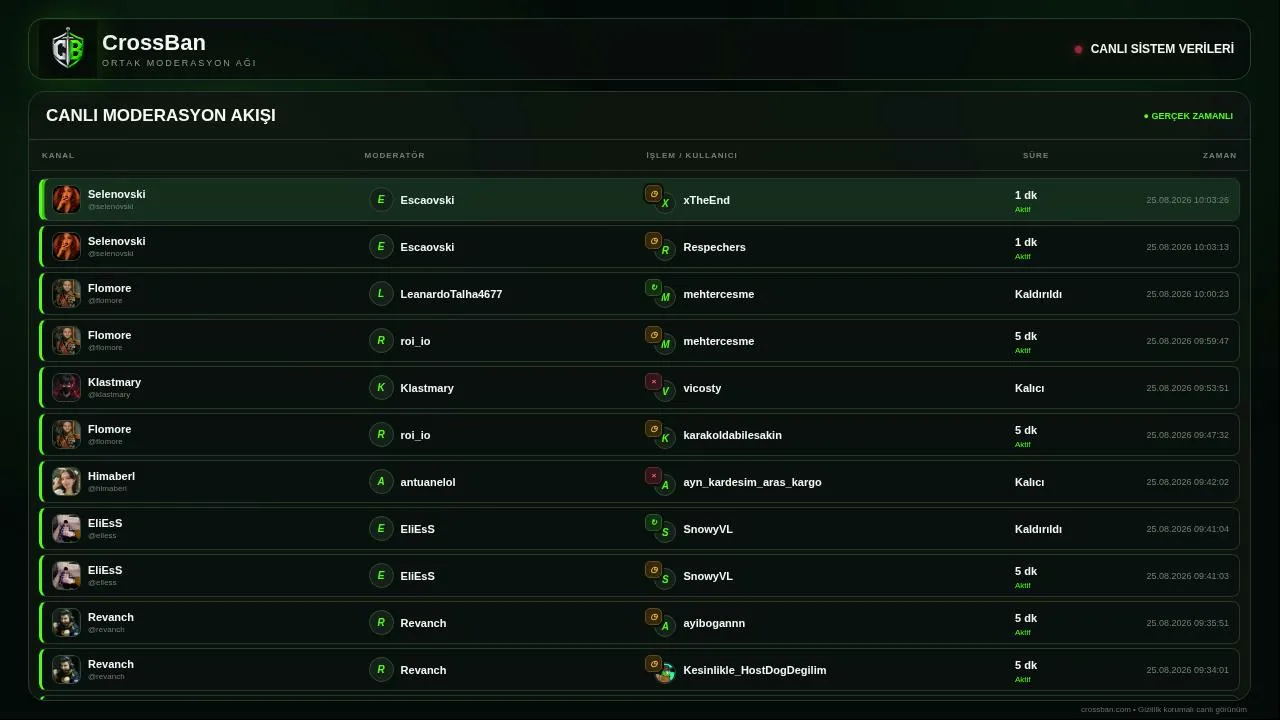Click the Gerçek Zamanlı live status label
The height and width of the screenshot is (720, 1280).
(1188, 116)
